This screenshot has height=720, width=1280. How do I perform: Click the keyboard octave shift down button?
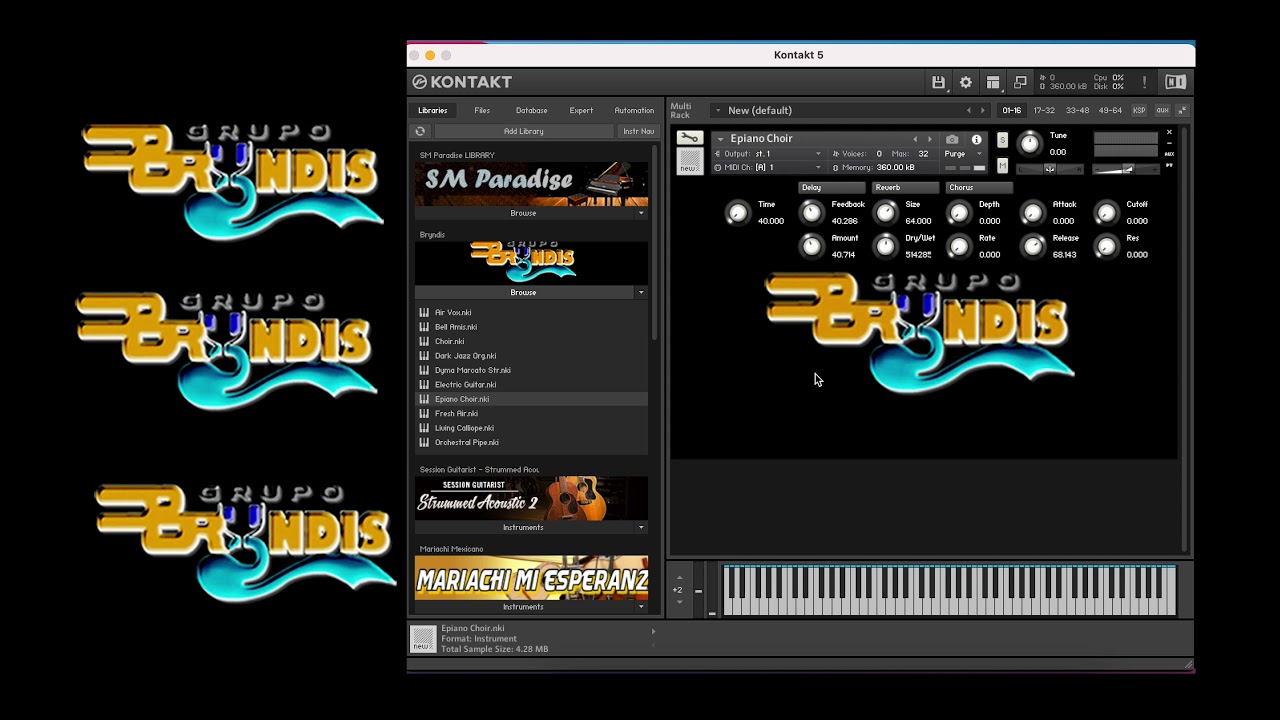pos(678,602)
